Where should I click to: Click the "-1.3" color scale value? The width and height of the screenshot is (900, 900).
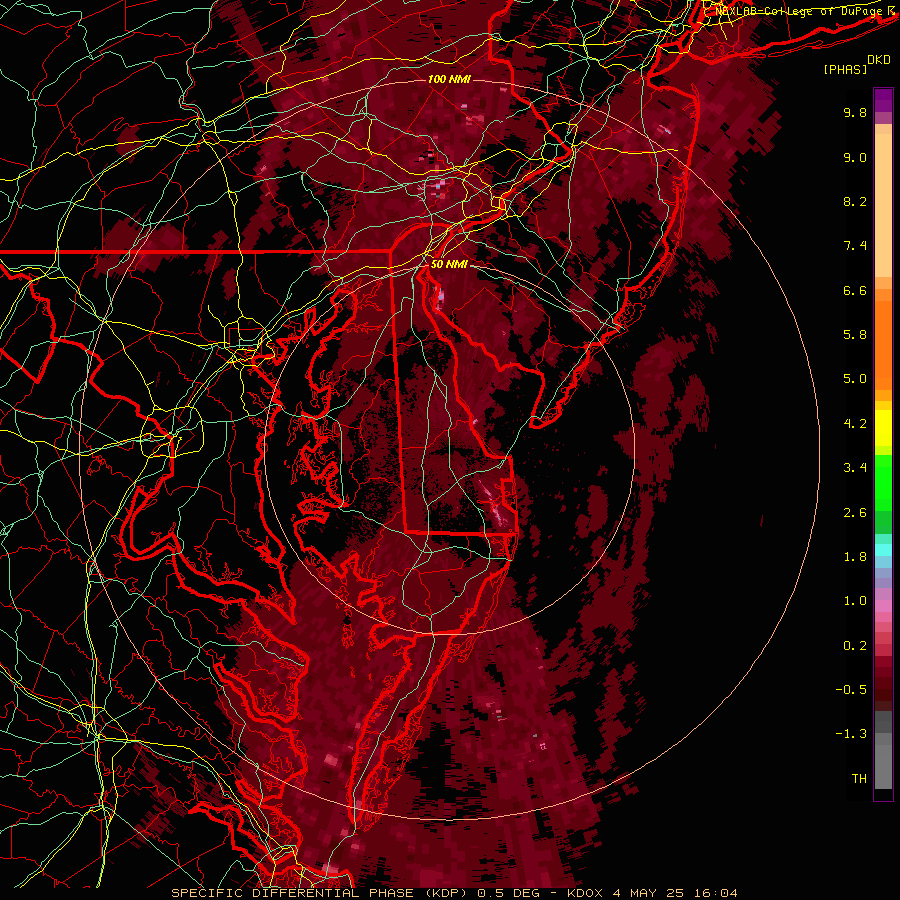click(851, 734)
